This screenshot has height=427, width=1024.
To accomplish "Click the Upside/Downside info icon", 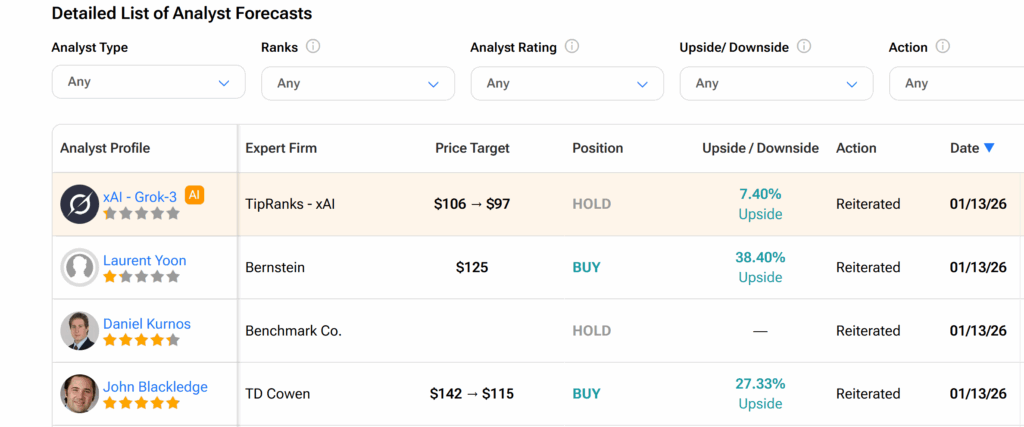I will (x=804, y=47).
